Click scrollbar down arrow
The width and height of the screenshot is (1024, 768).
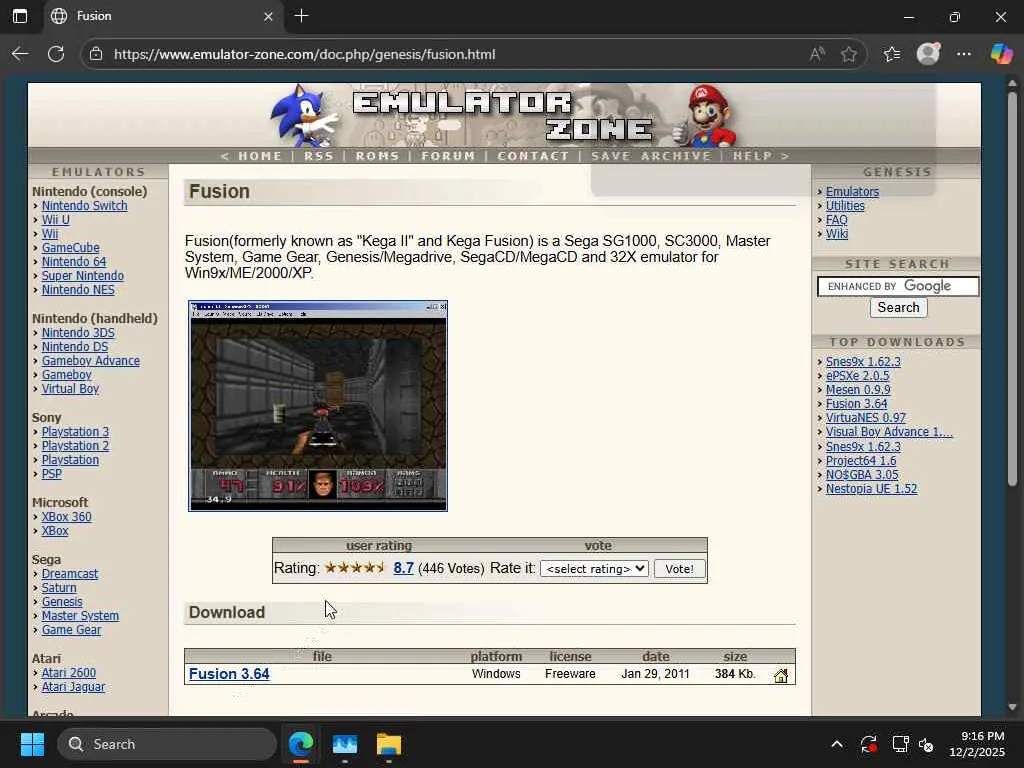click(x=1012, y=707)
